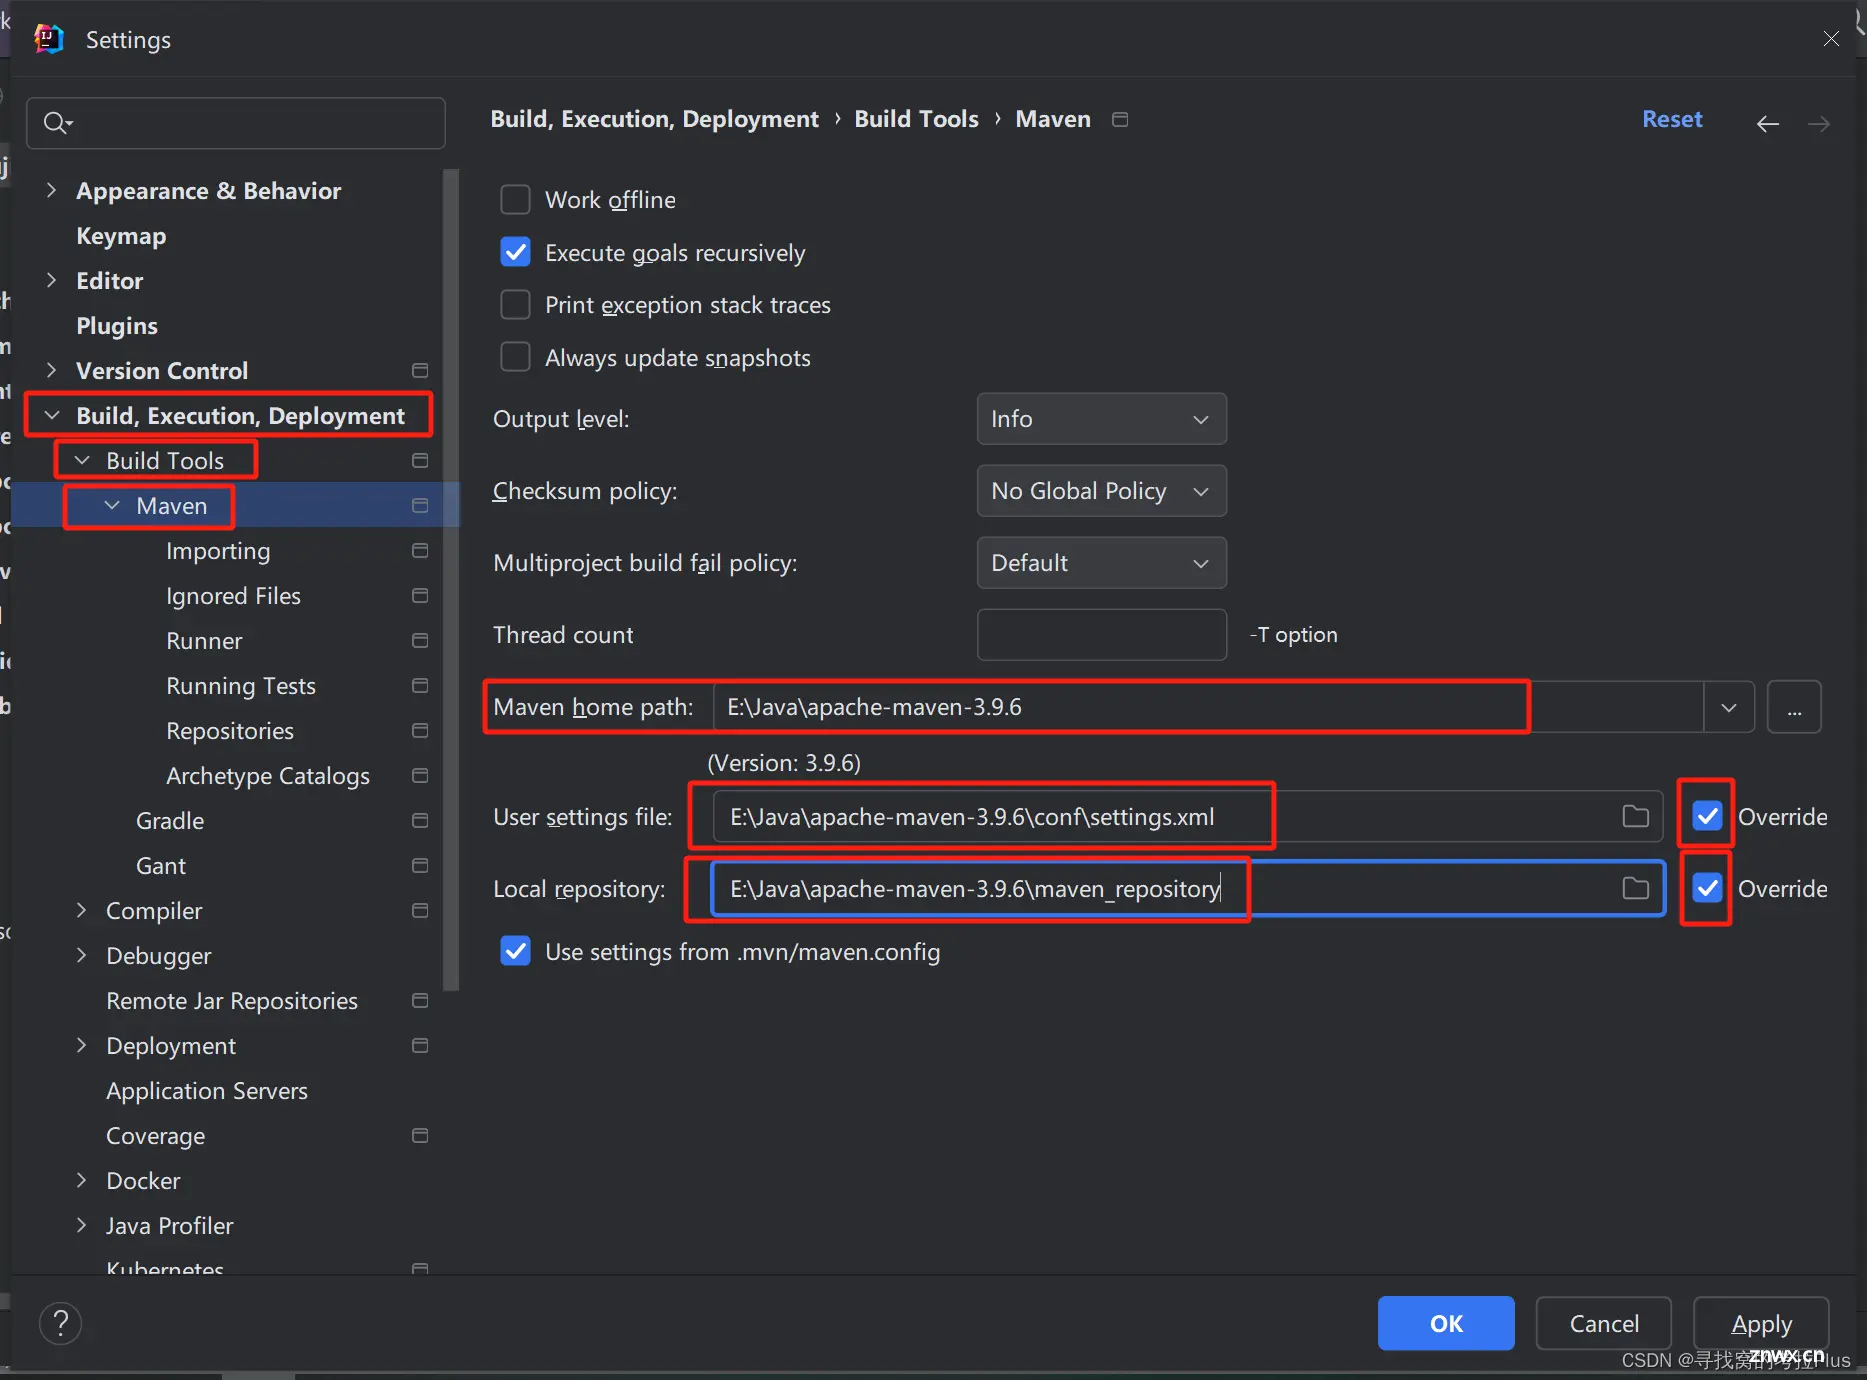Go back with the left arrow icon

(x=1768, y=123)
